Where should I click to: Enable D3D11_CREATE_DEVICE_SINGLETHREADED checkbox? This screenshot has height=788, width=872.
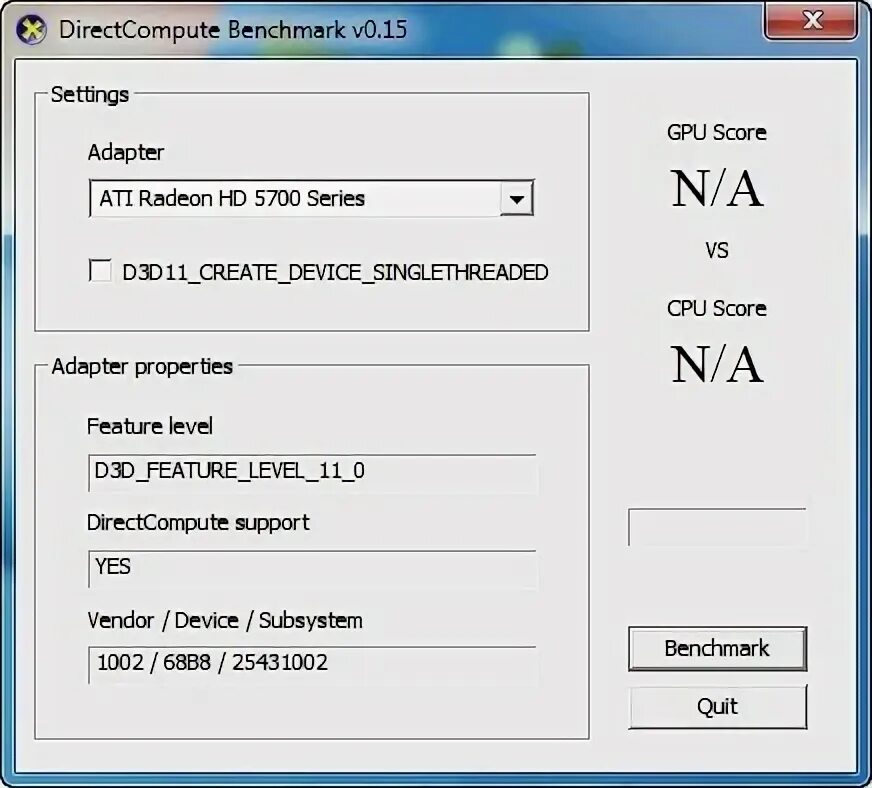click(x=100, y=271)
